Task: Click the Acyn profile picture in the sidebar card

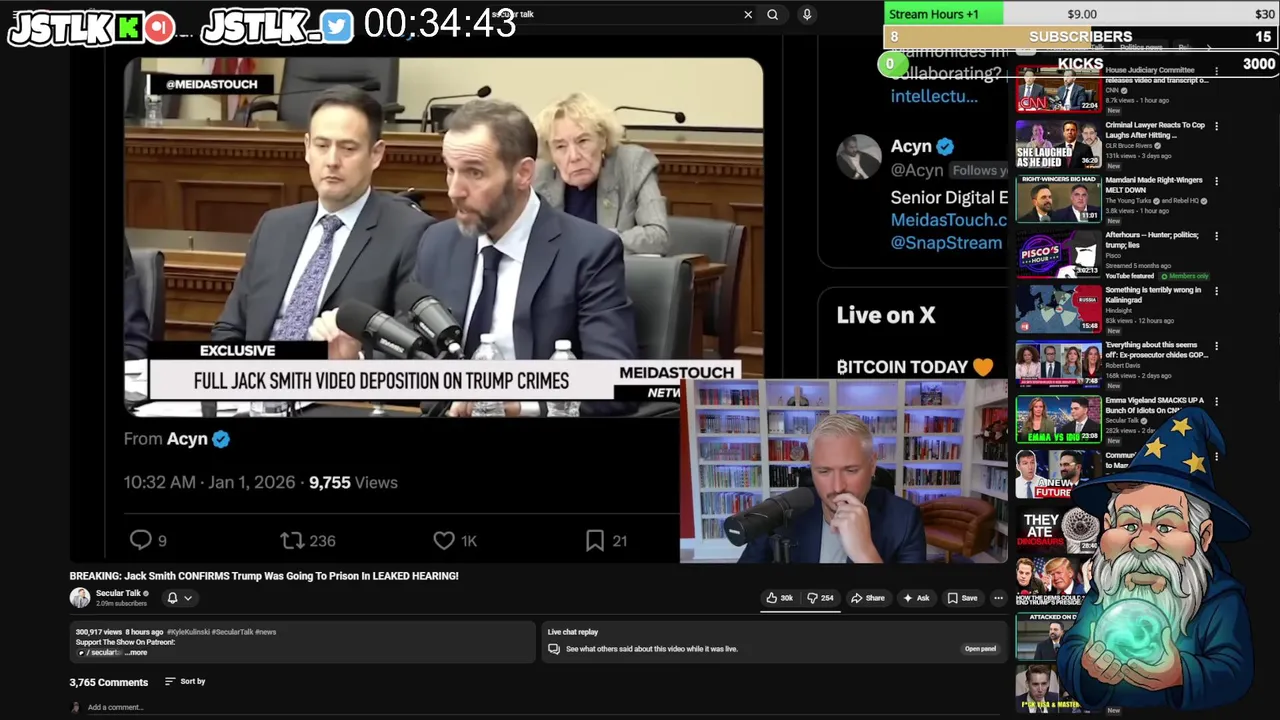Action: pos(859,157)
